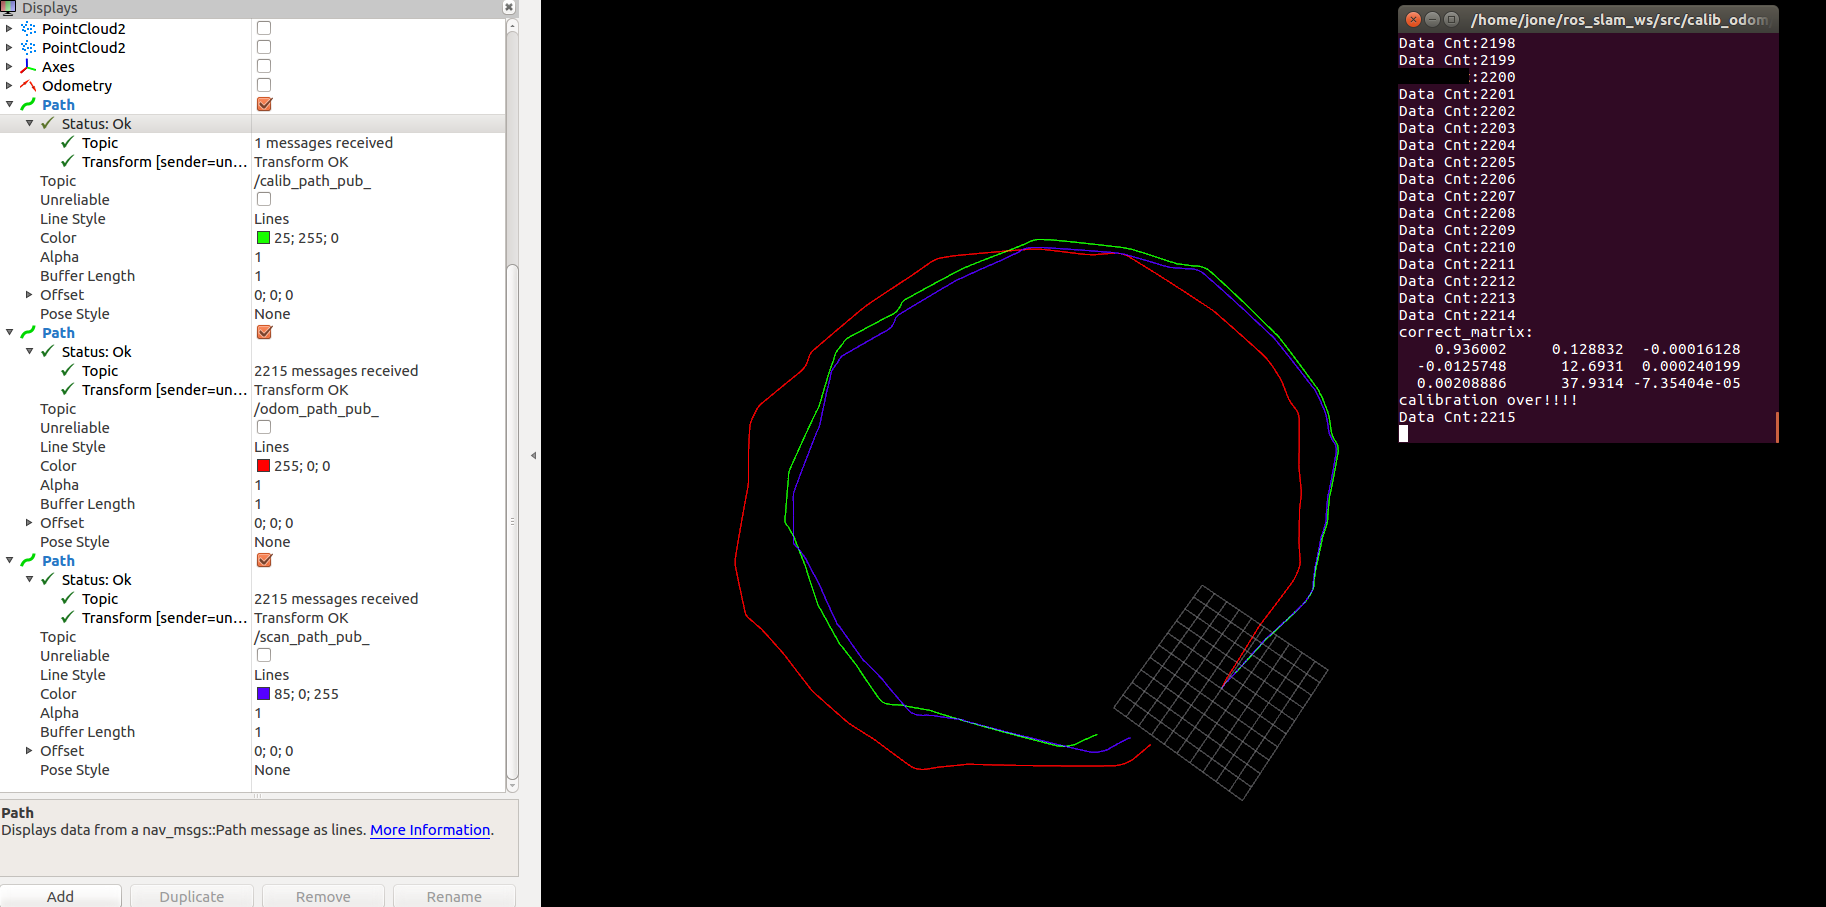Click the Remove display button

coord(323,896)
